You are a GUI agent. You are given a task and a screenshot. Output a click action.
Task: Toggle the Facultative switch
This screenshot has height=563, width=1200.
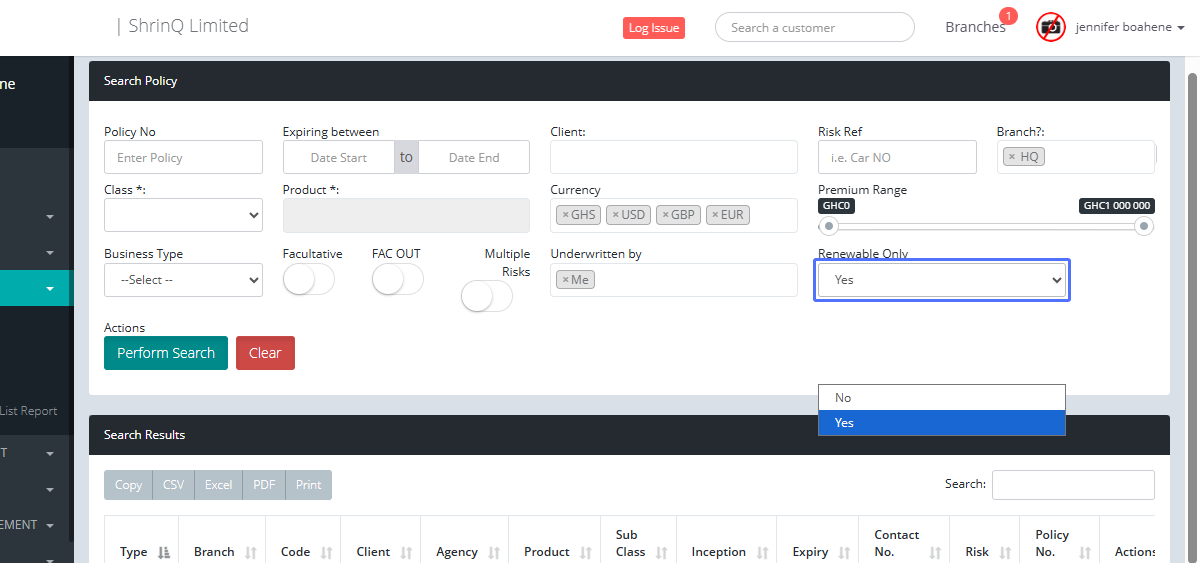coord(308,281)
